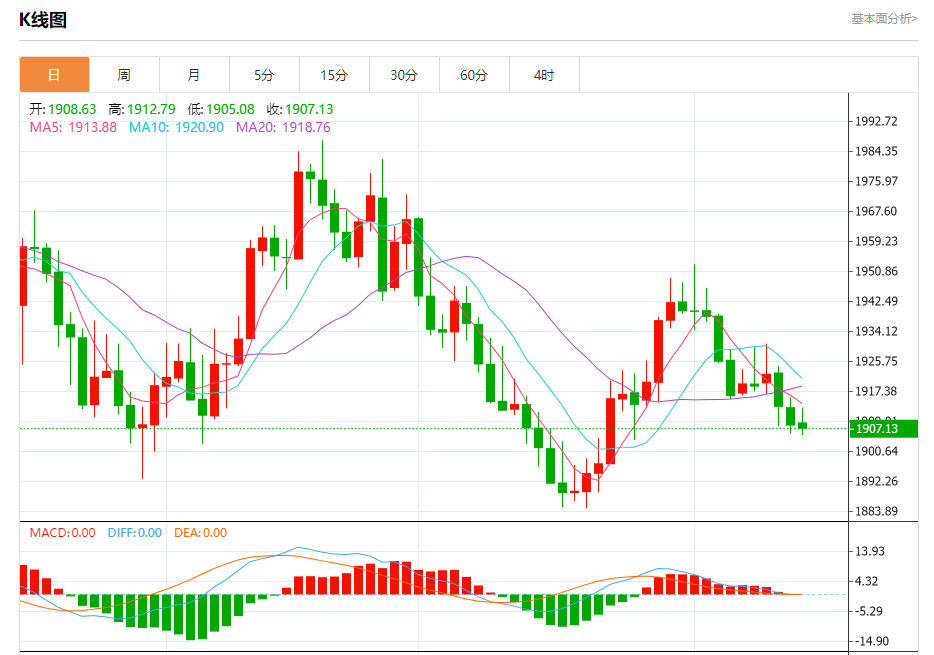The height and width of the screenshot is (655, 934).
Task: Click the low price 1905.08
Action: click(x=231, y=110)
